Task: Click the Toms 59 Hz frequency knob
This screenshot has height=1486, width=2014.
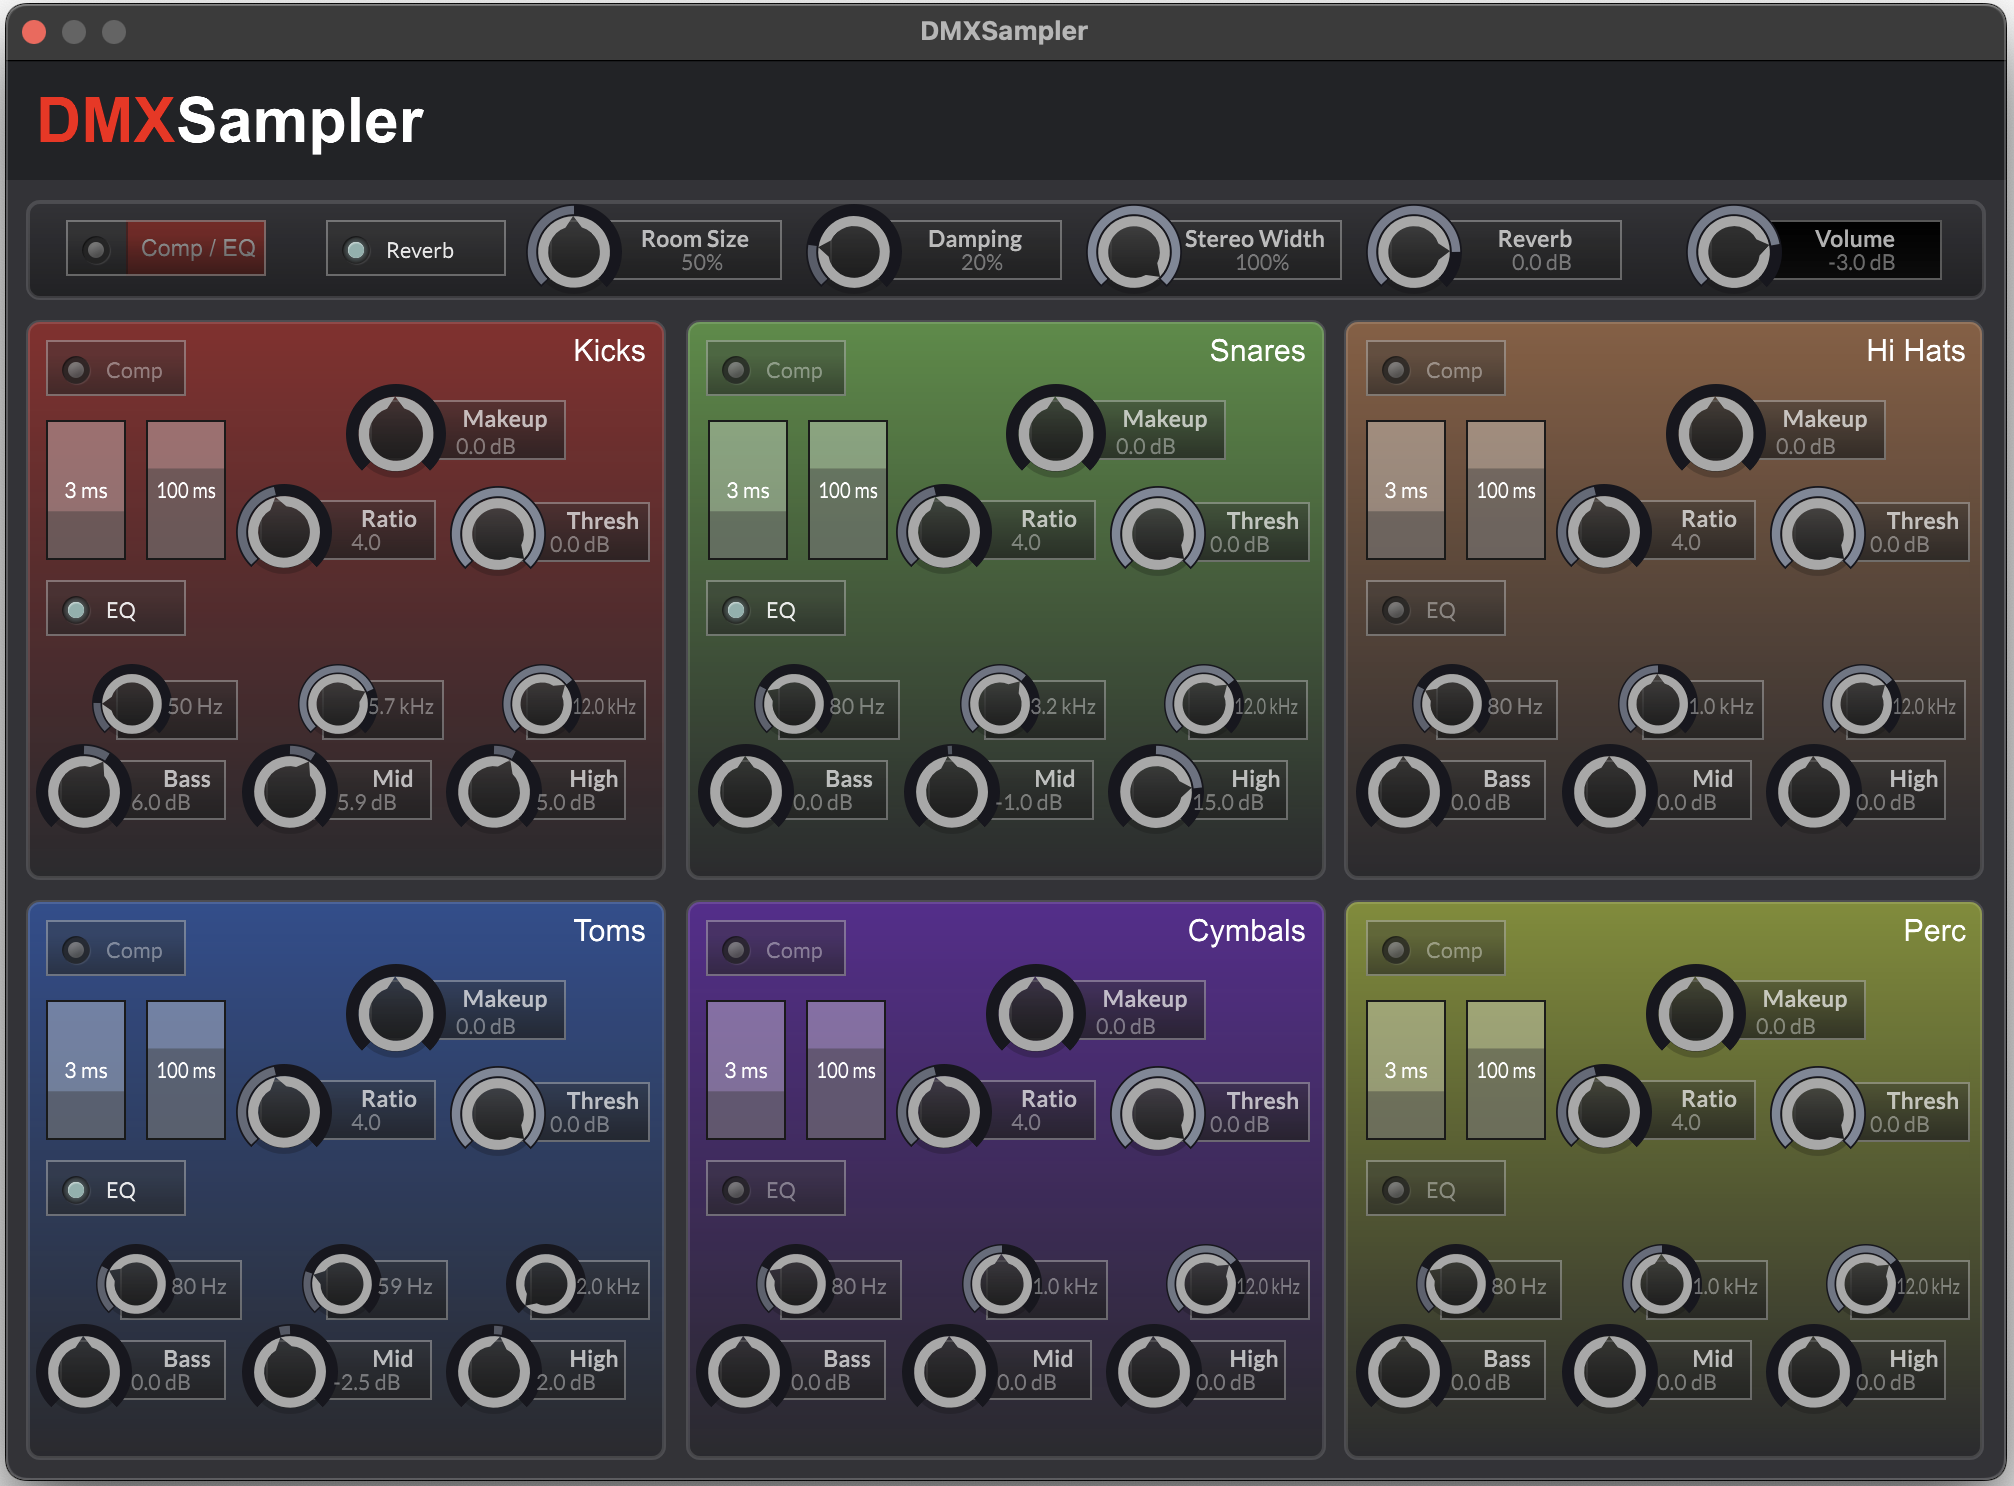Action: (342, 1283)
